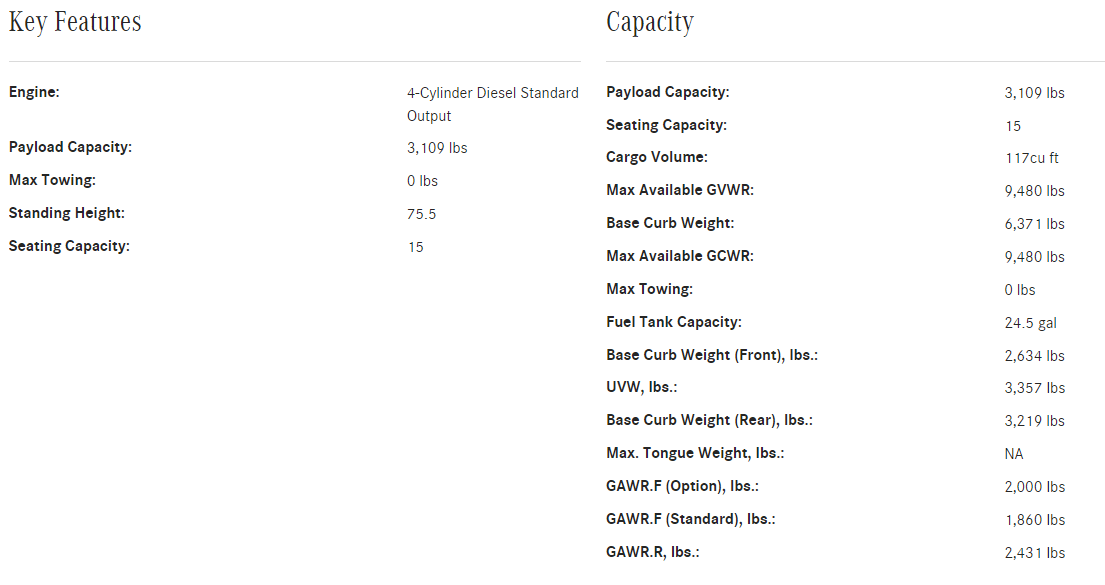Select the Cargo Volume 117cu ft value

1032,158
